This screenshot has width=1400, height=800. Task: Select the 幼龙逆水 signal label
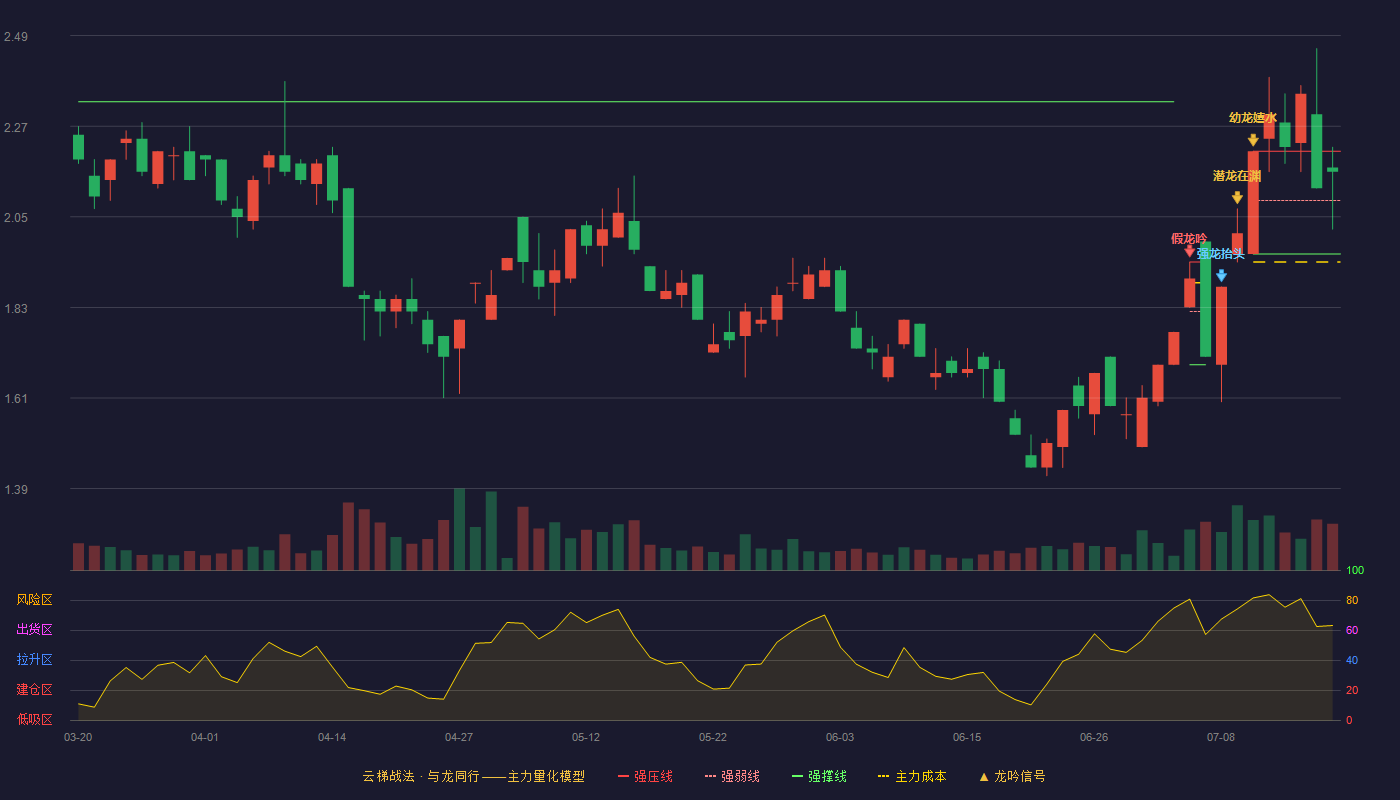tap(1253, 118)
